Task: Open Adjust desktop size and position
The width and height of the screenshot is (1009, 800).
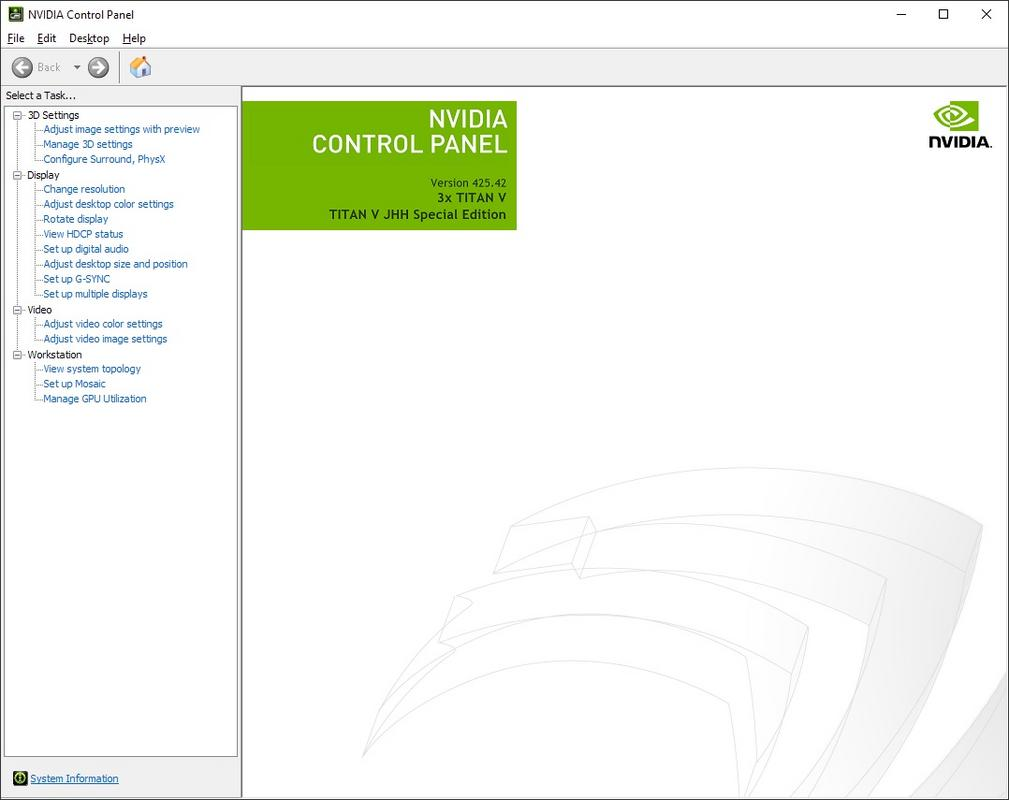Action: tap(115, 264)
